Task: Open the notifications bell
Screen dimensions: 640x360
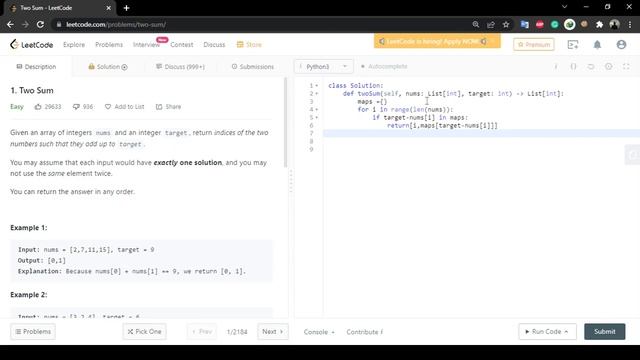Action: [x=597, y=44]
